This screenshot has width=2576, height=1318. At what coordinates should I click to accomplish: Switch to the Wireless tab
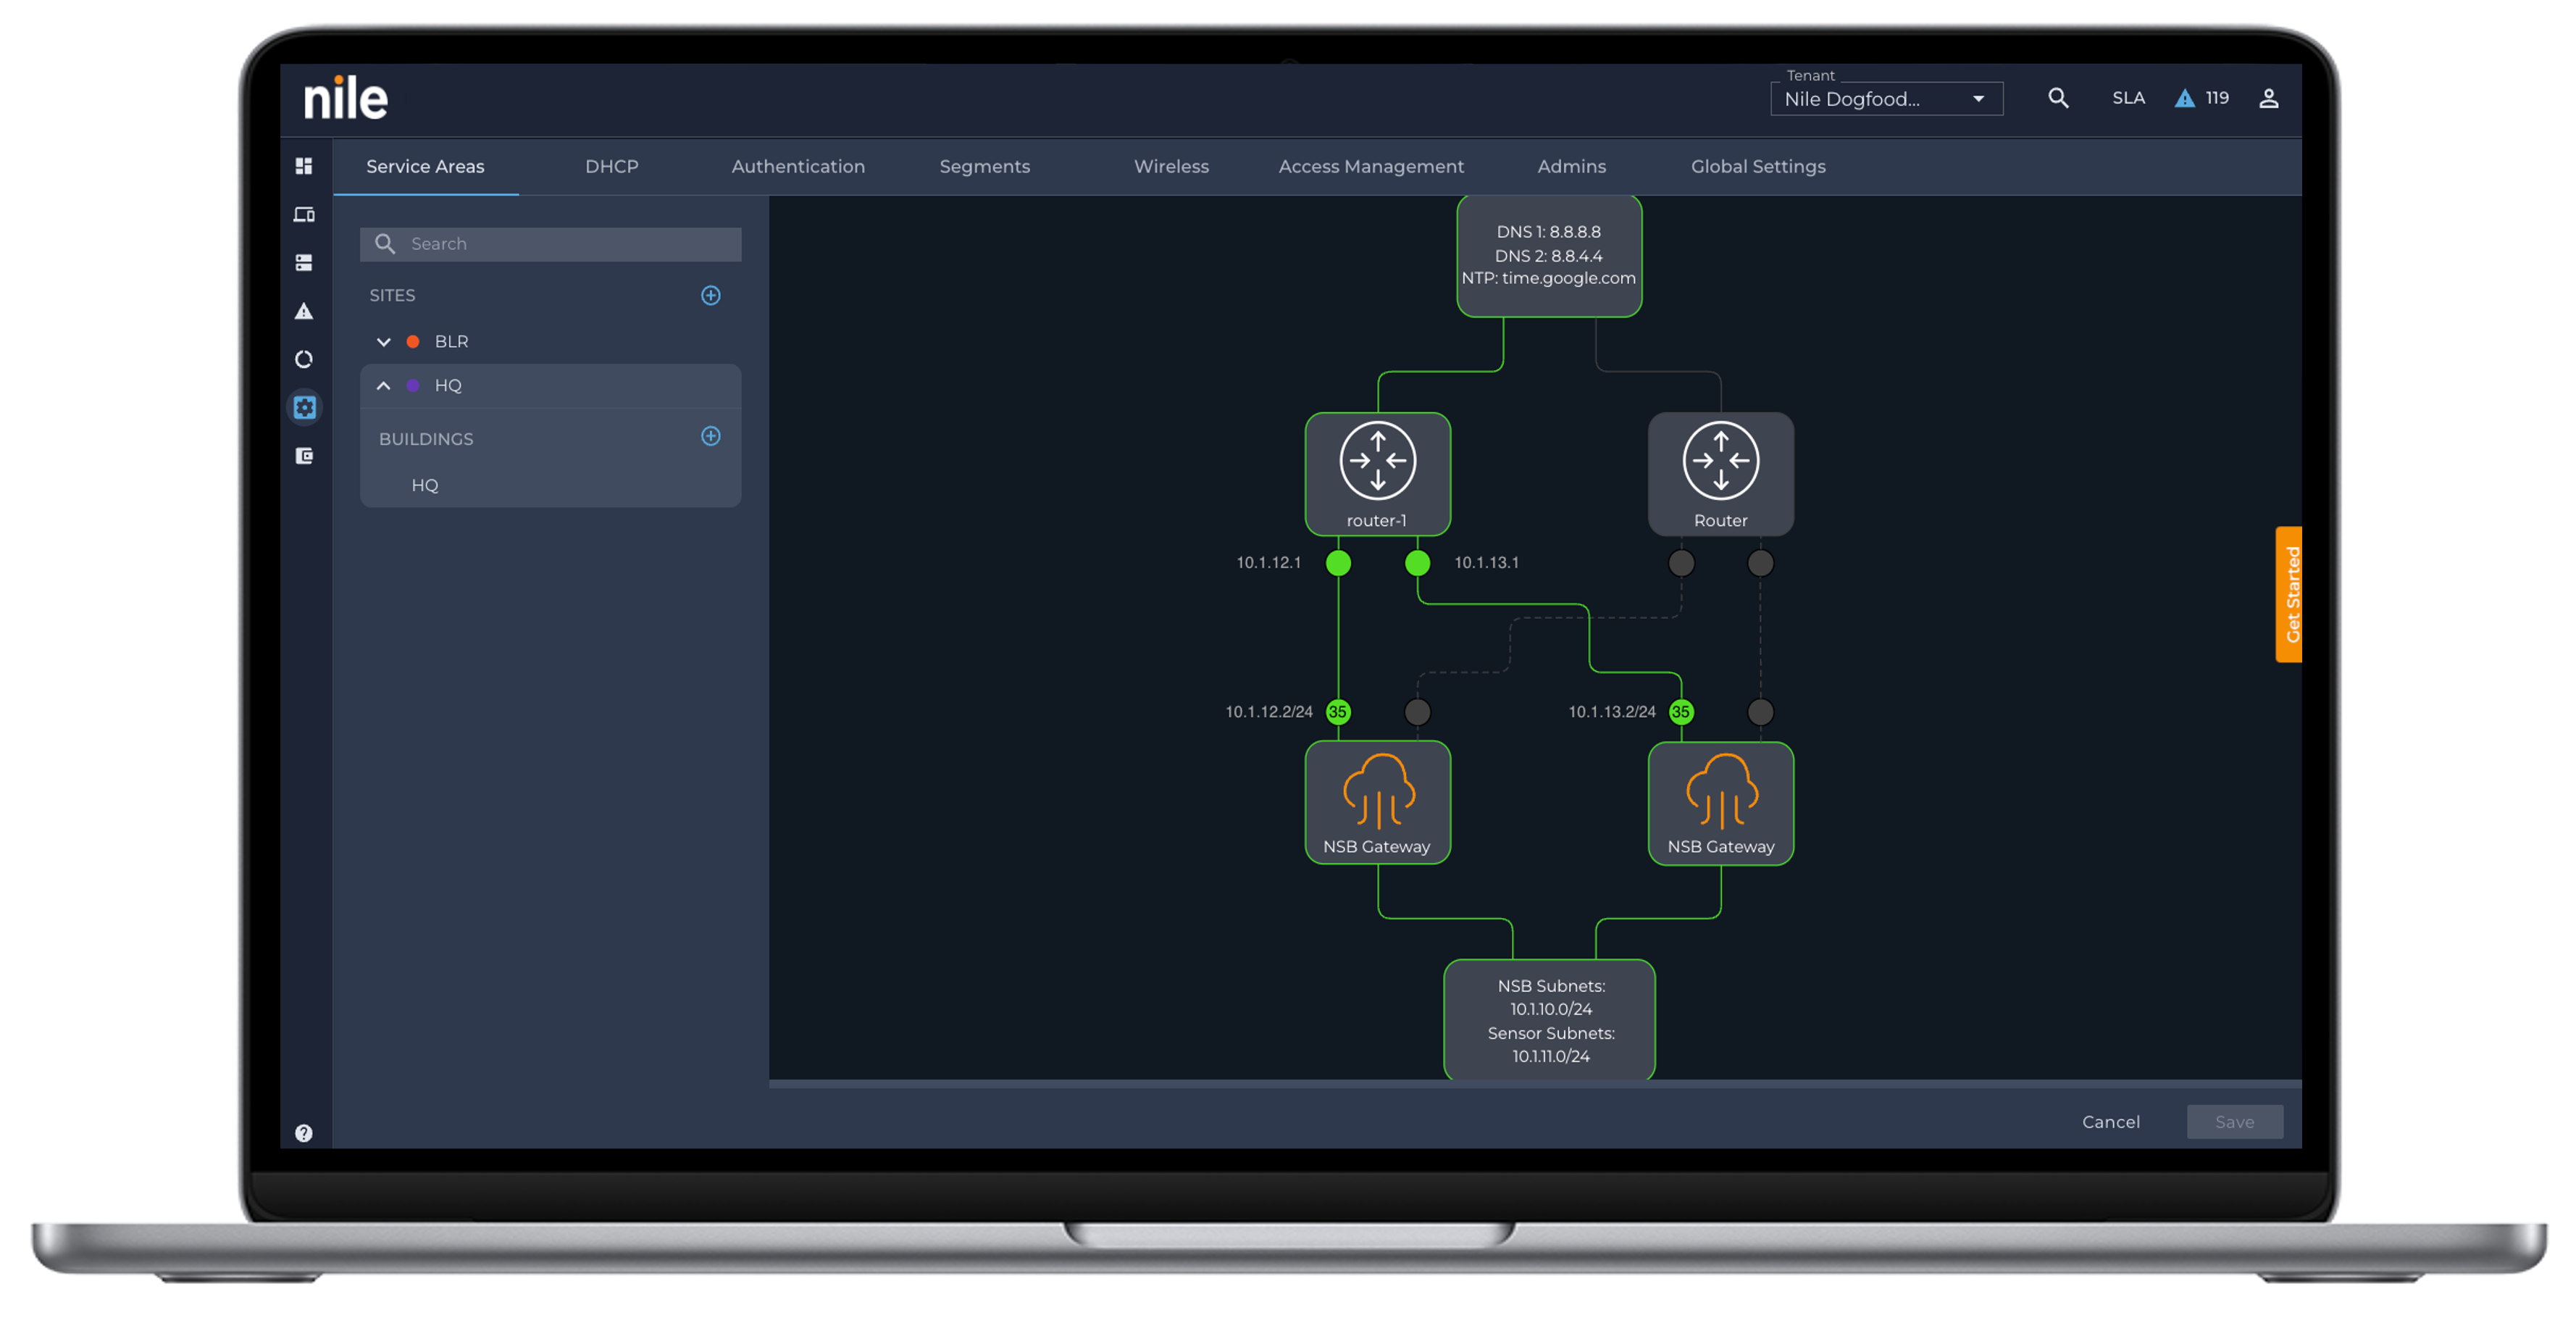[1171, 167]
